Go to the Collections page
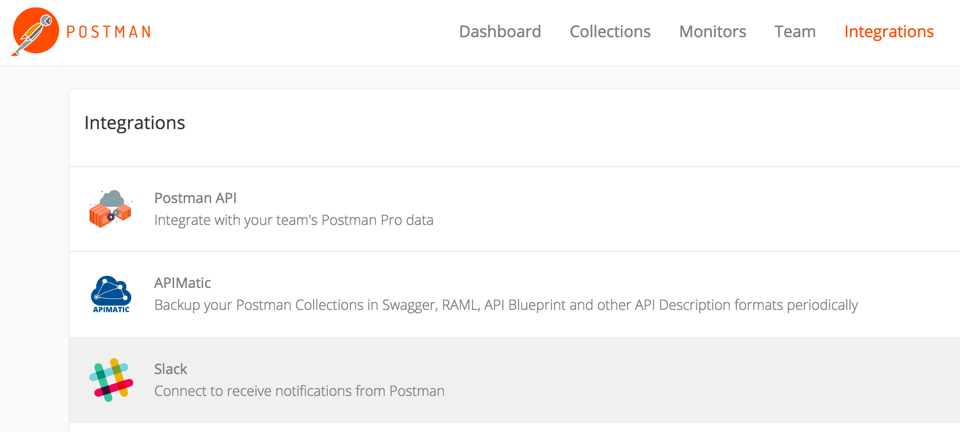Screen dimensions: 960x434 tap(610, 31)
